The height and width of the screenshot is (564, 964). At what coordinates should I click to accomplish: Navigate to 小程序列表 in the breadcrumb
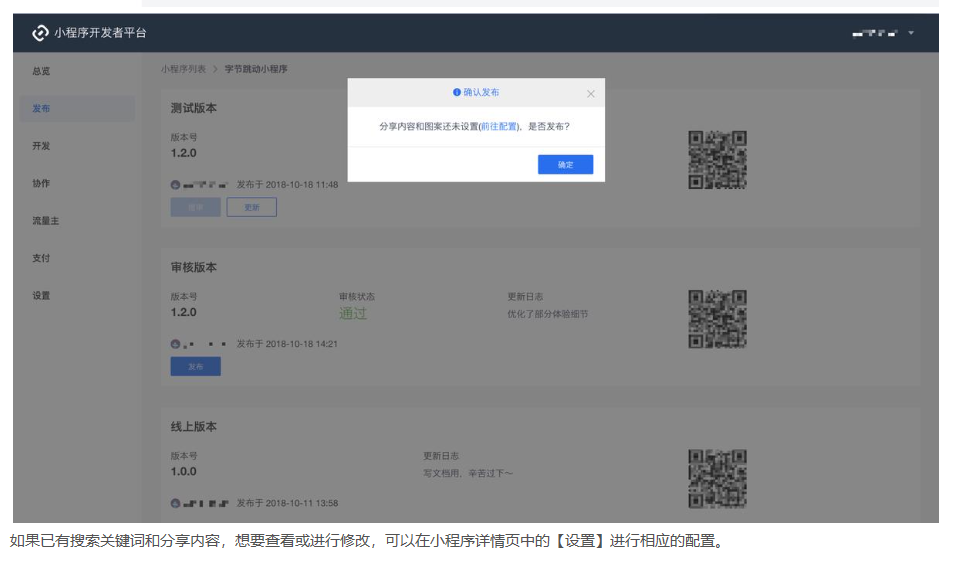coord(183,69)
